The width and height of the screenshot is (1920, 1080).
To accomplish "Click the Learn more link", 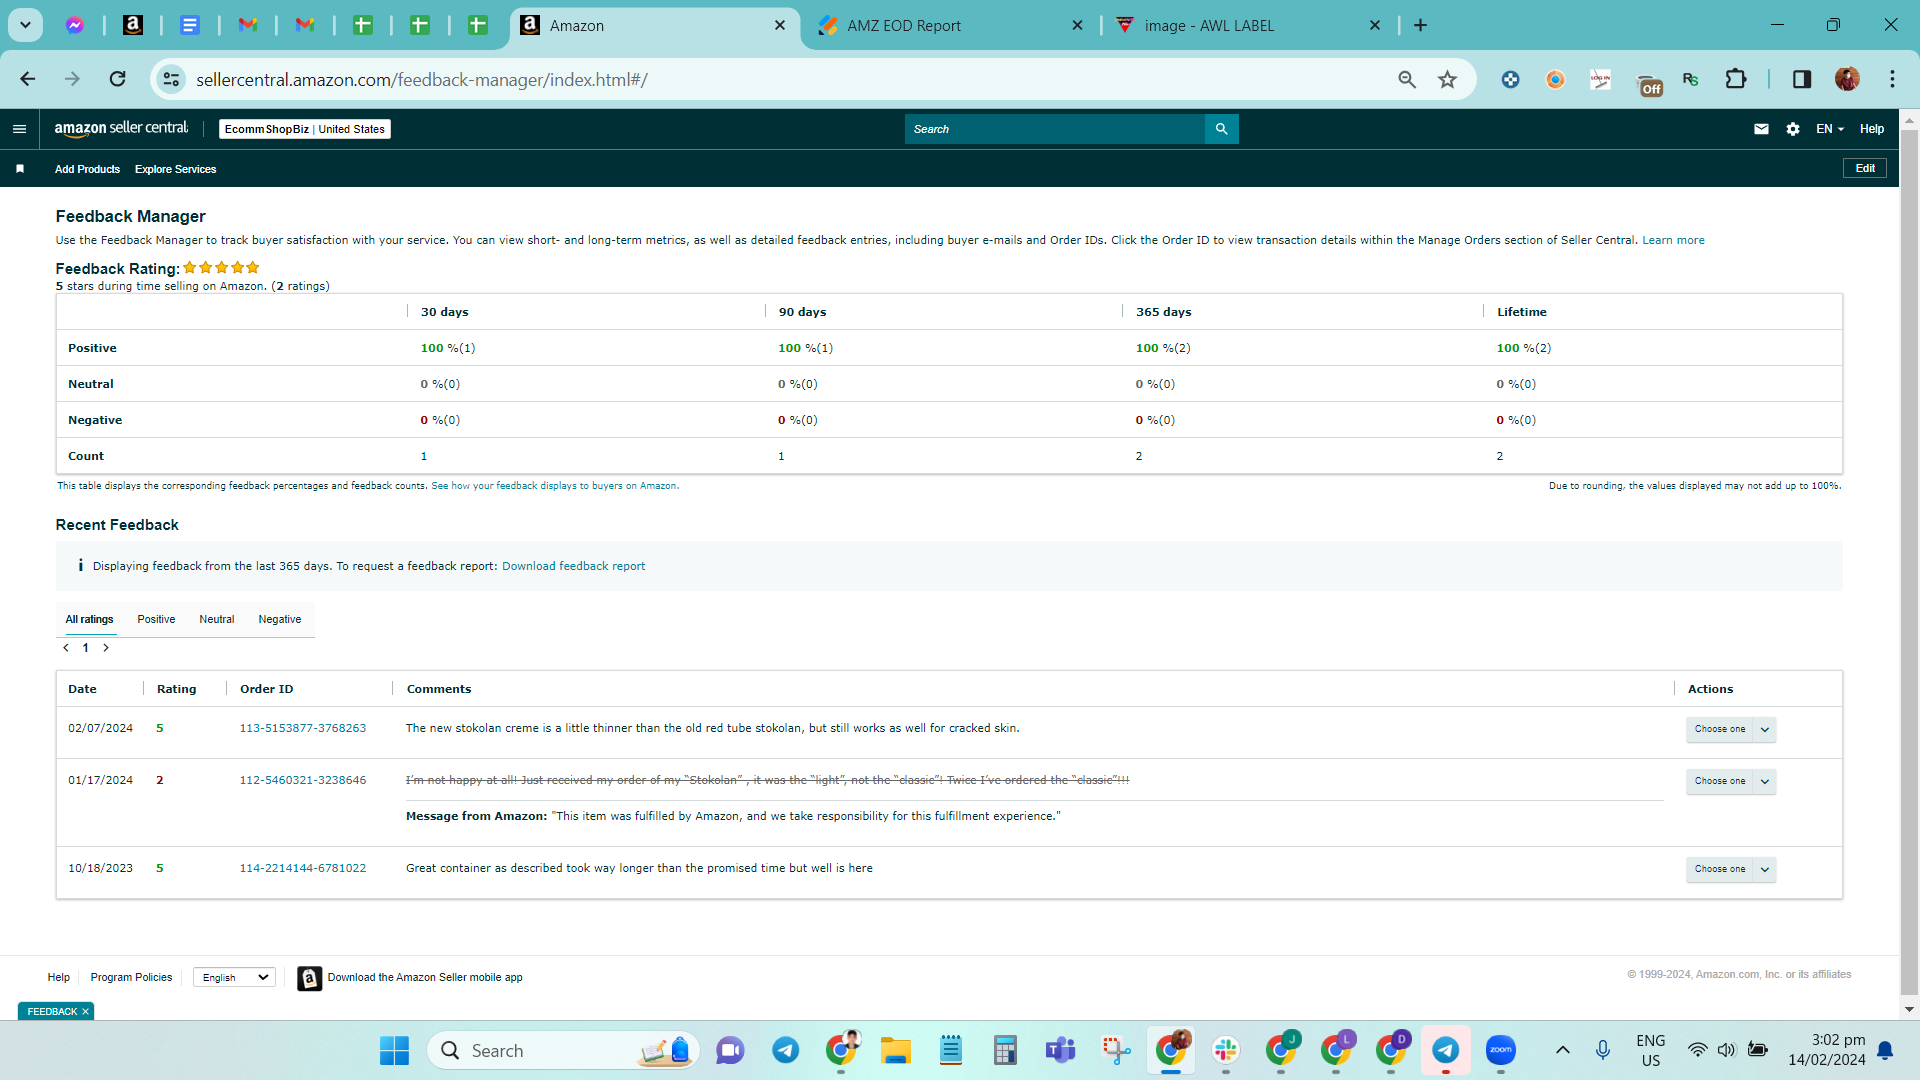I will (1673, 240).
